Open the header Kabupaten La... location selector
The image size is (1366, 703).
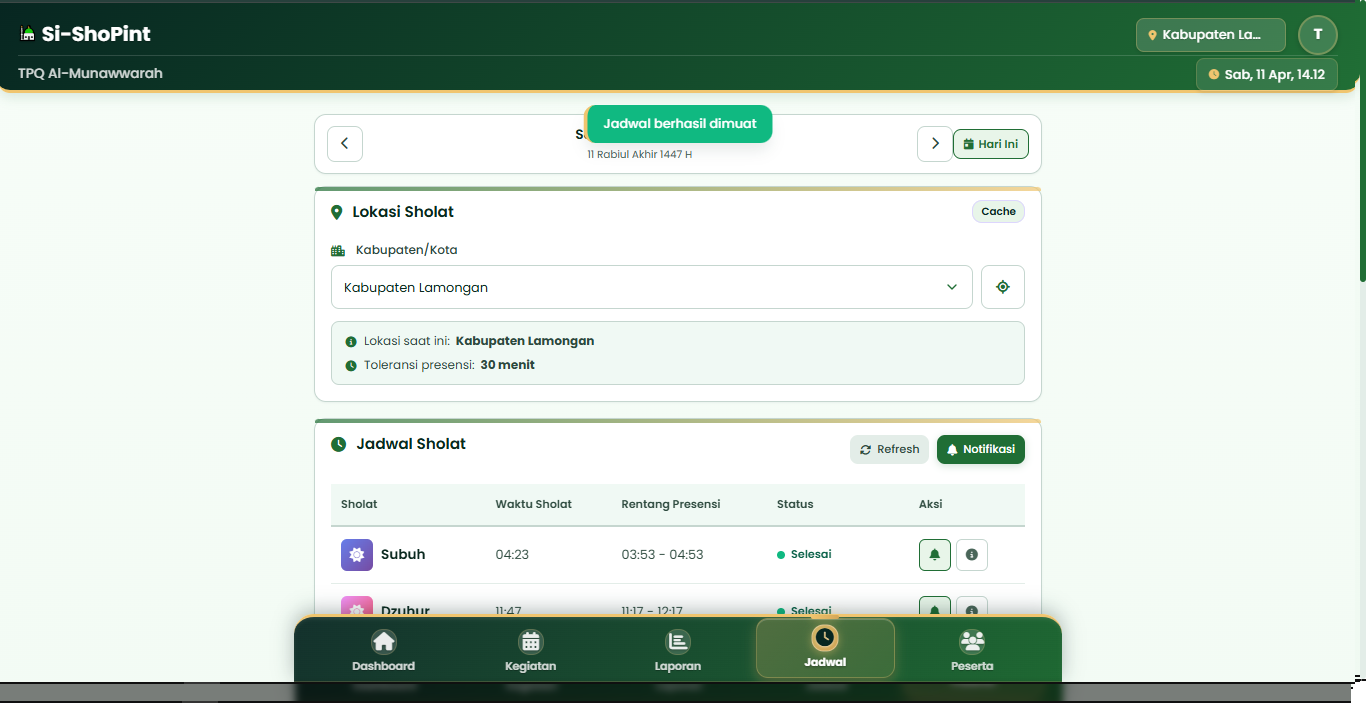click(1210, 35)
